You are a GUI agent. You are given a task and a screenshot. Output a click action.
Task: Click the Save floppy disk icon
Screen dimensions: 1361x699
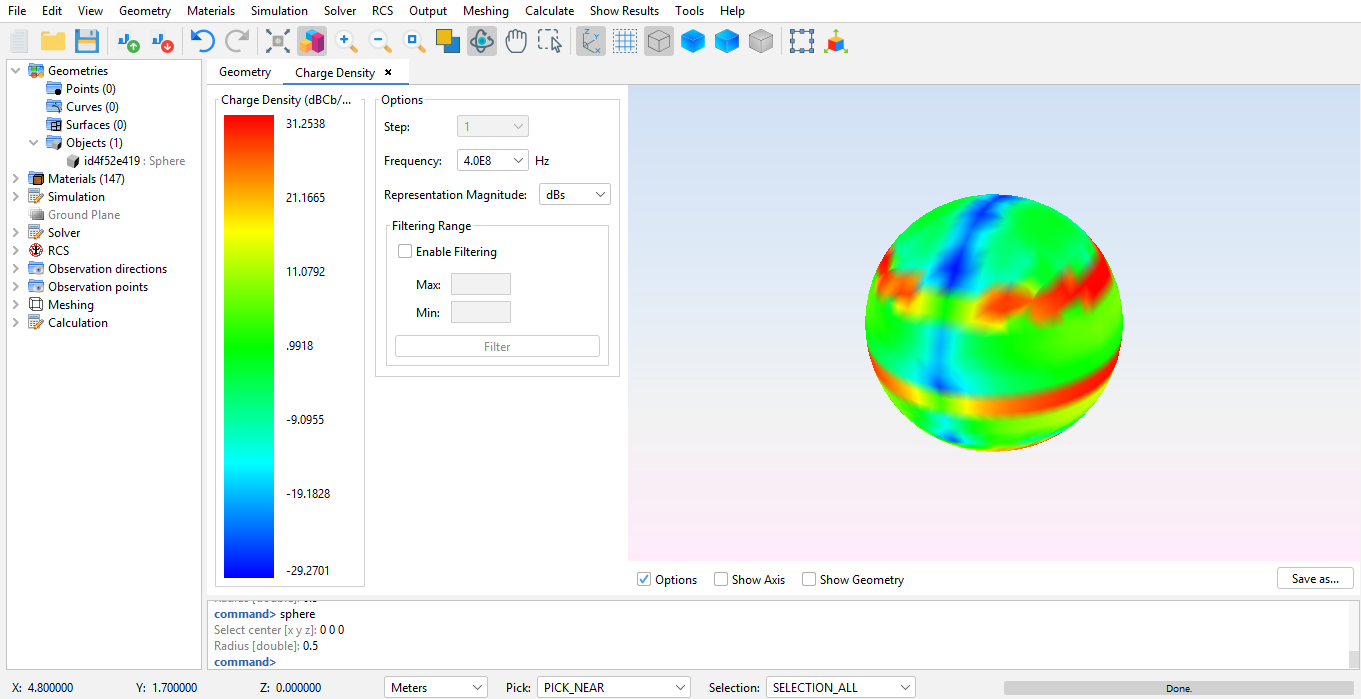coord(87,41)
